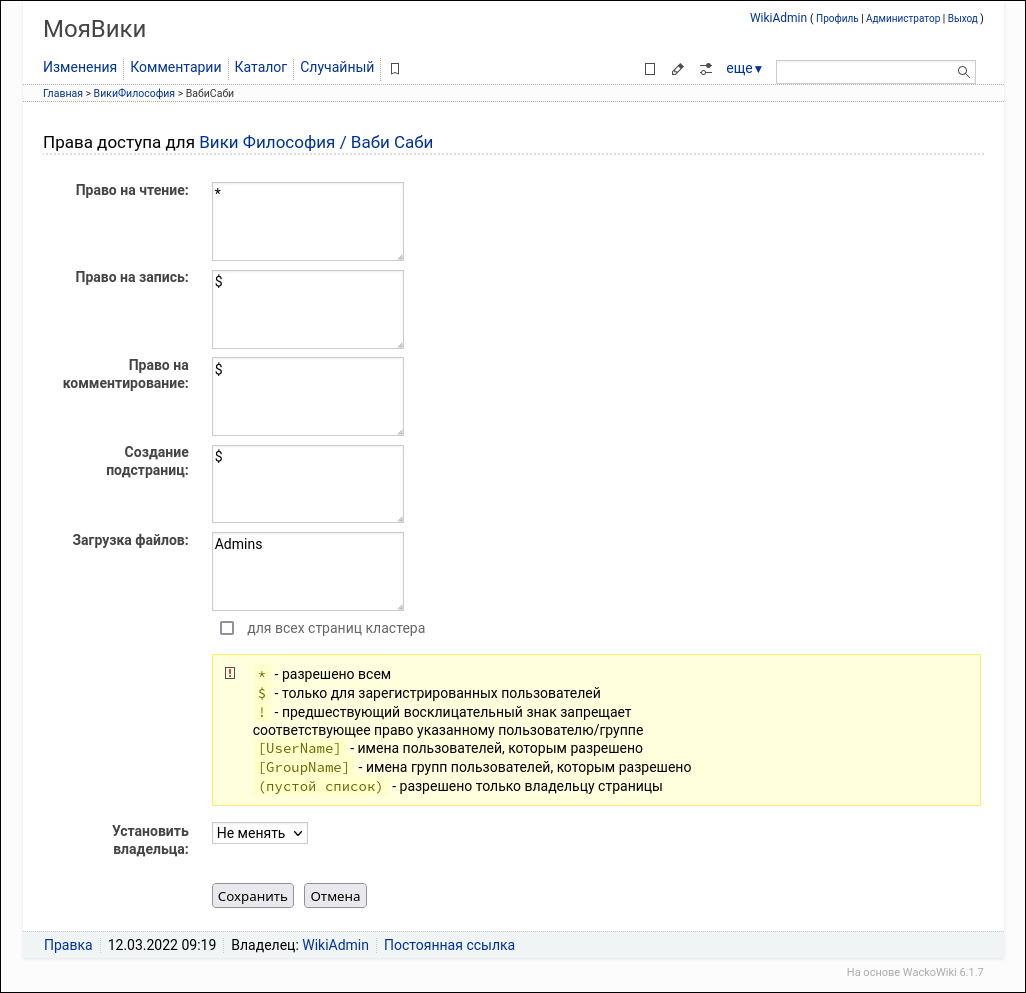This screenshot has height=993, width=1026.
Task: Click the Постоянная ссылка footer link
Action: (449, 945)
